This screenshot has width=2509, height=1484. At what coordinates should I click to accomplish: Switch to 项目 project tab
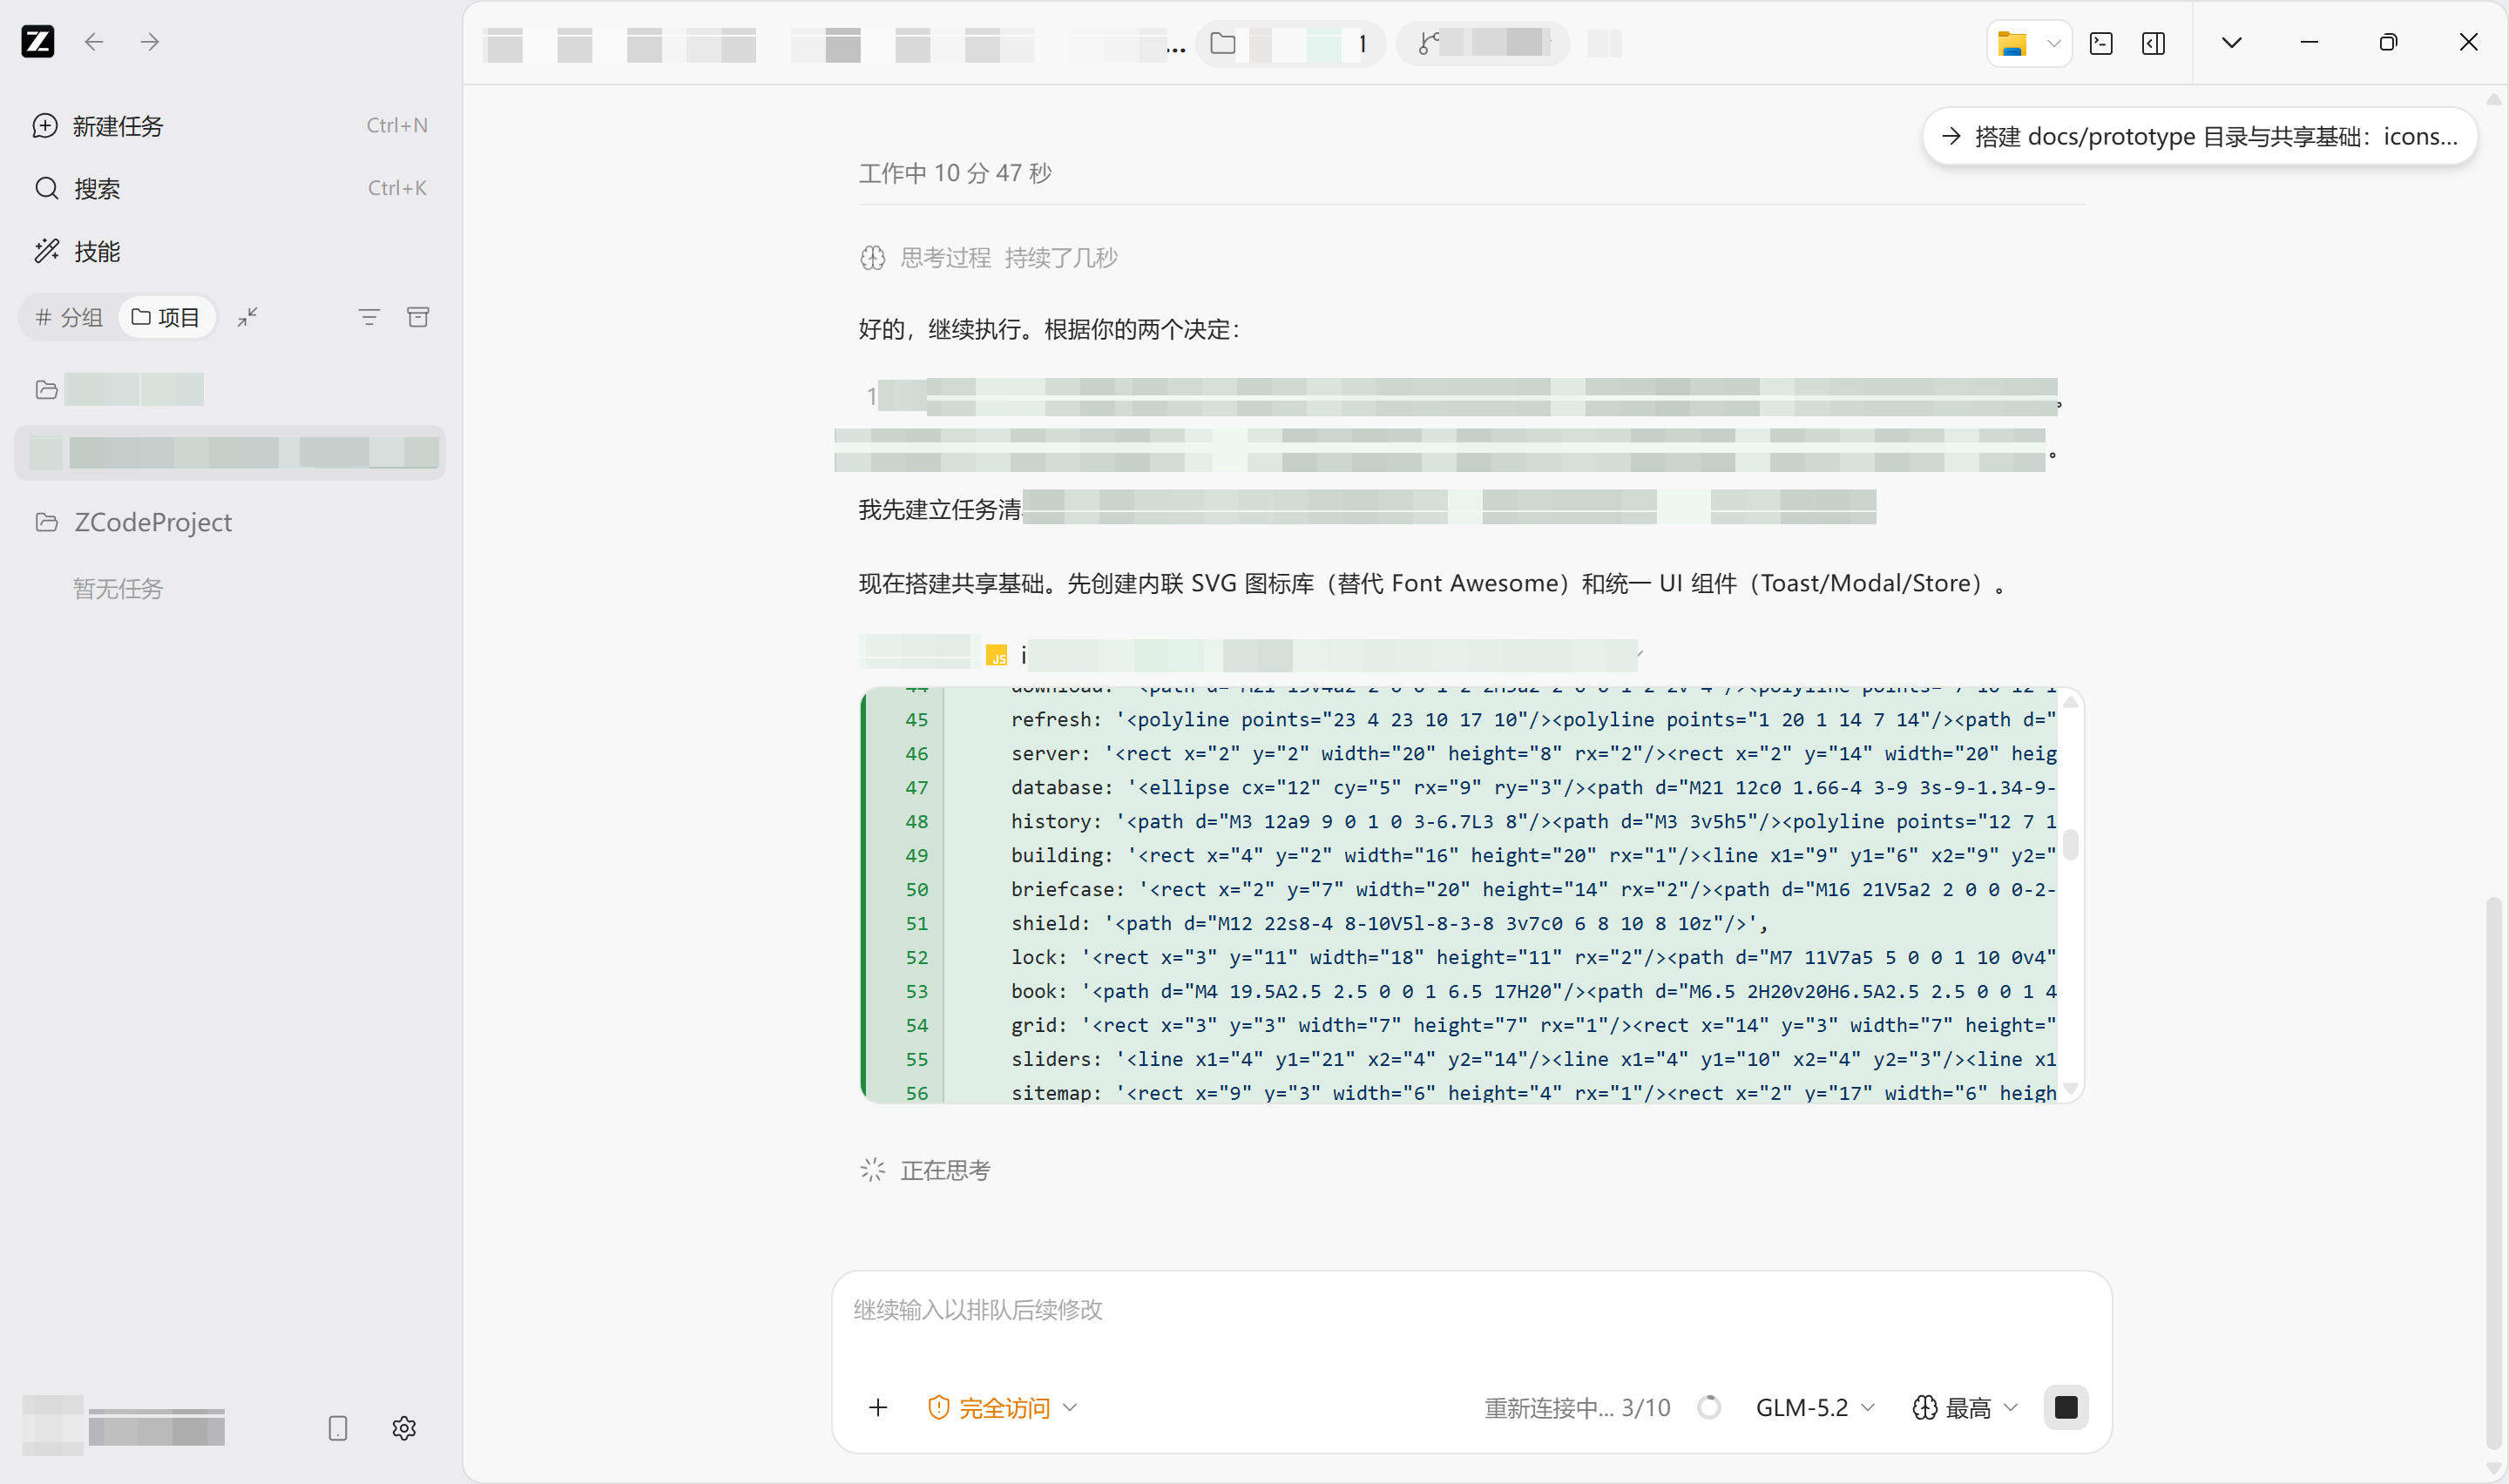click(x=166, y=317)
